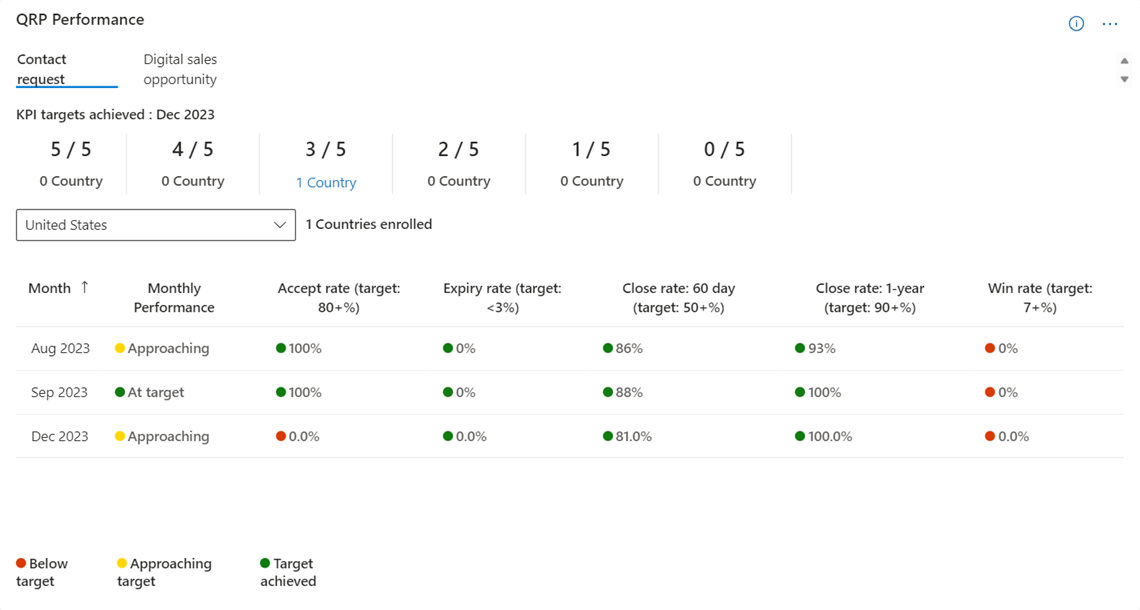The image size is (1140, 610).
Task: Click the info icon in the header
Action: click(x=1076, y=23)
